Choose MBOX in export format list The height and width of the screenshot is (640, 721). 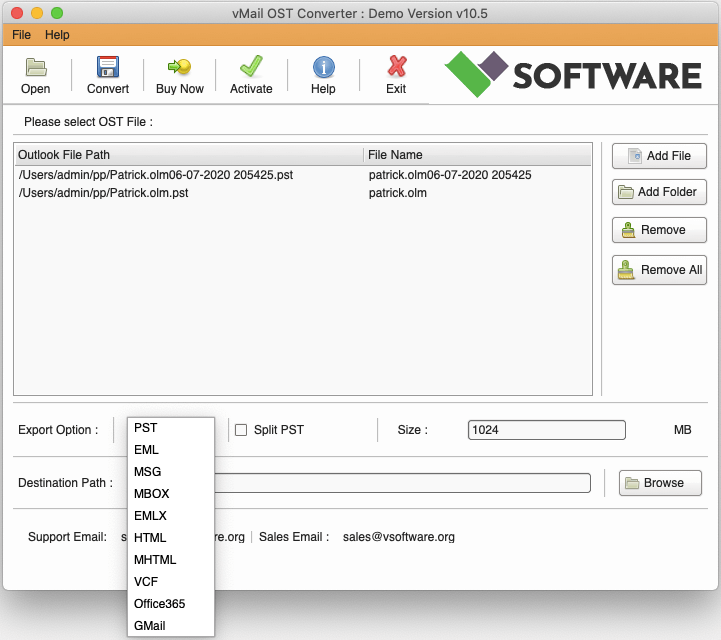(151, 494)
